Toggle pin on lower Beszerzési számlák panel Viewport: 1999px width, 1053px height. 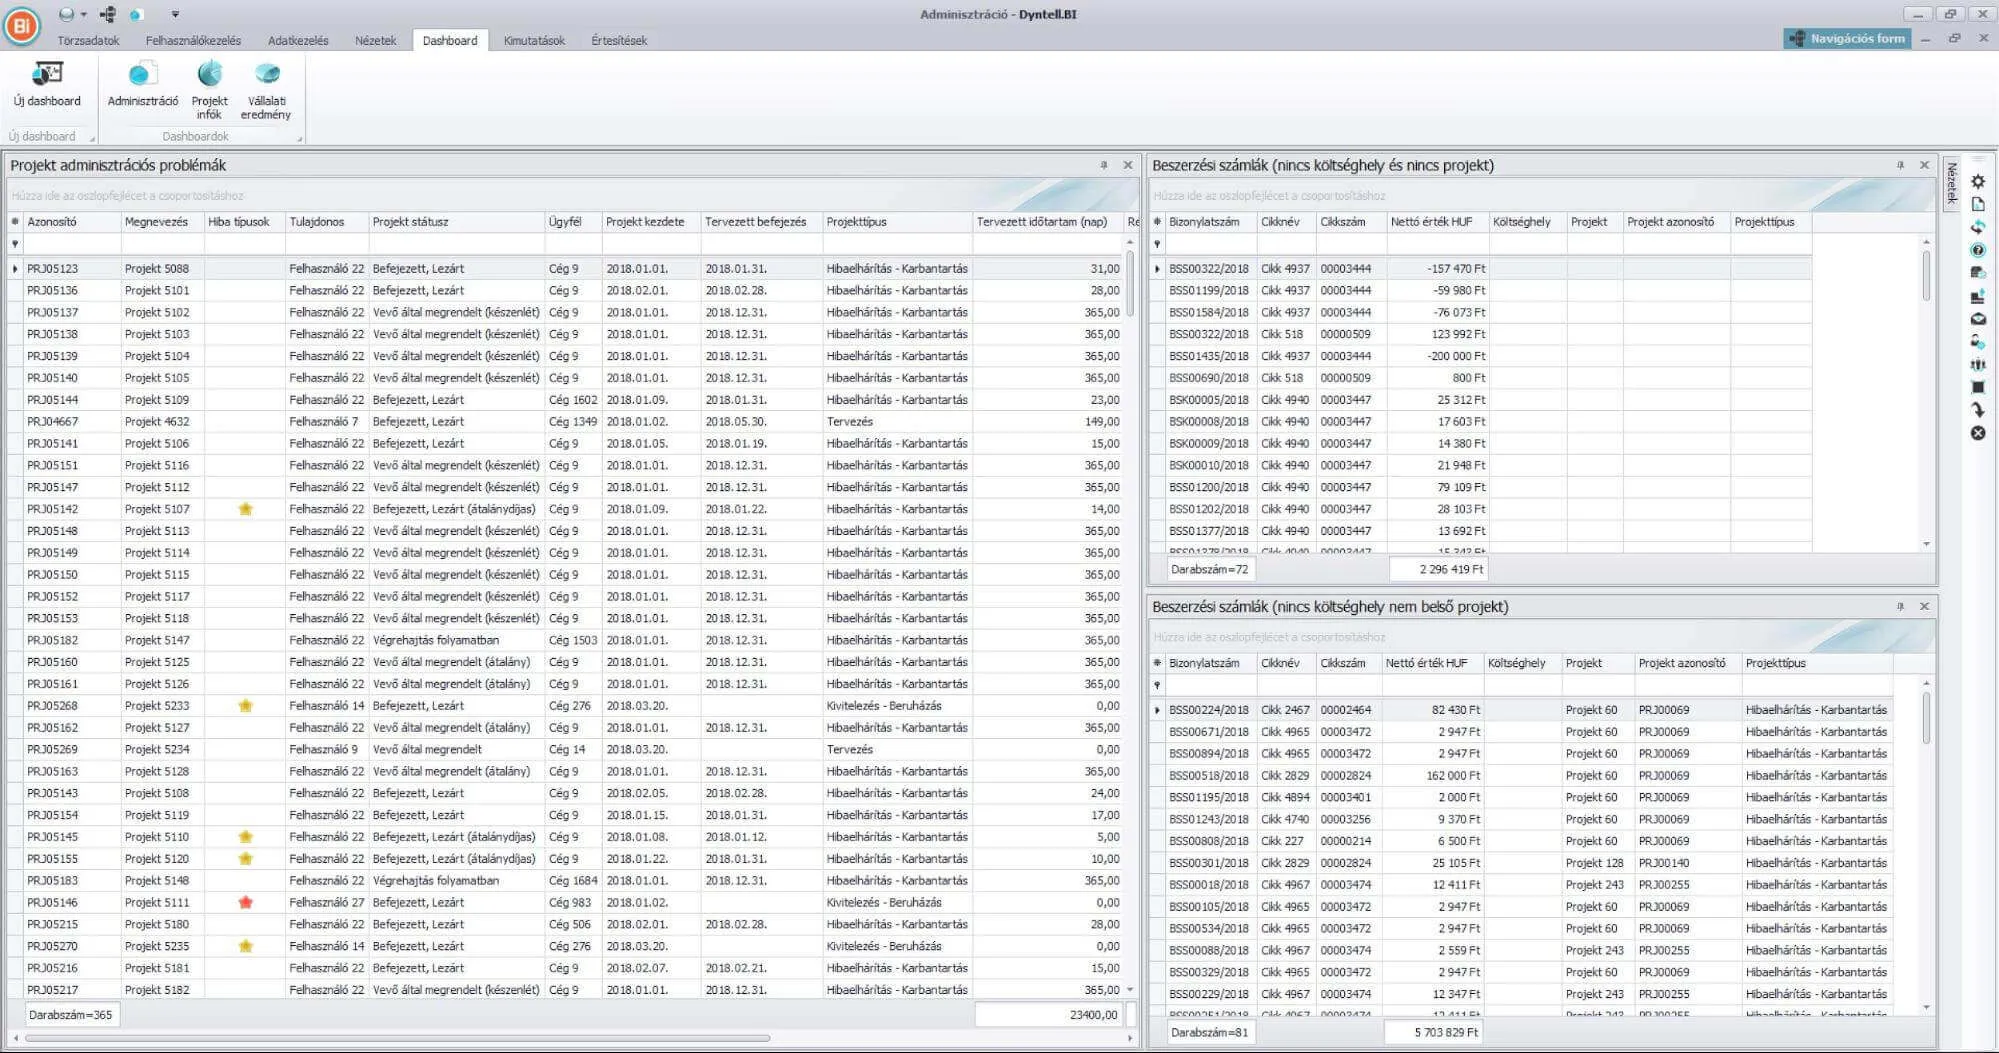tap(1900, 606)
